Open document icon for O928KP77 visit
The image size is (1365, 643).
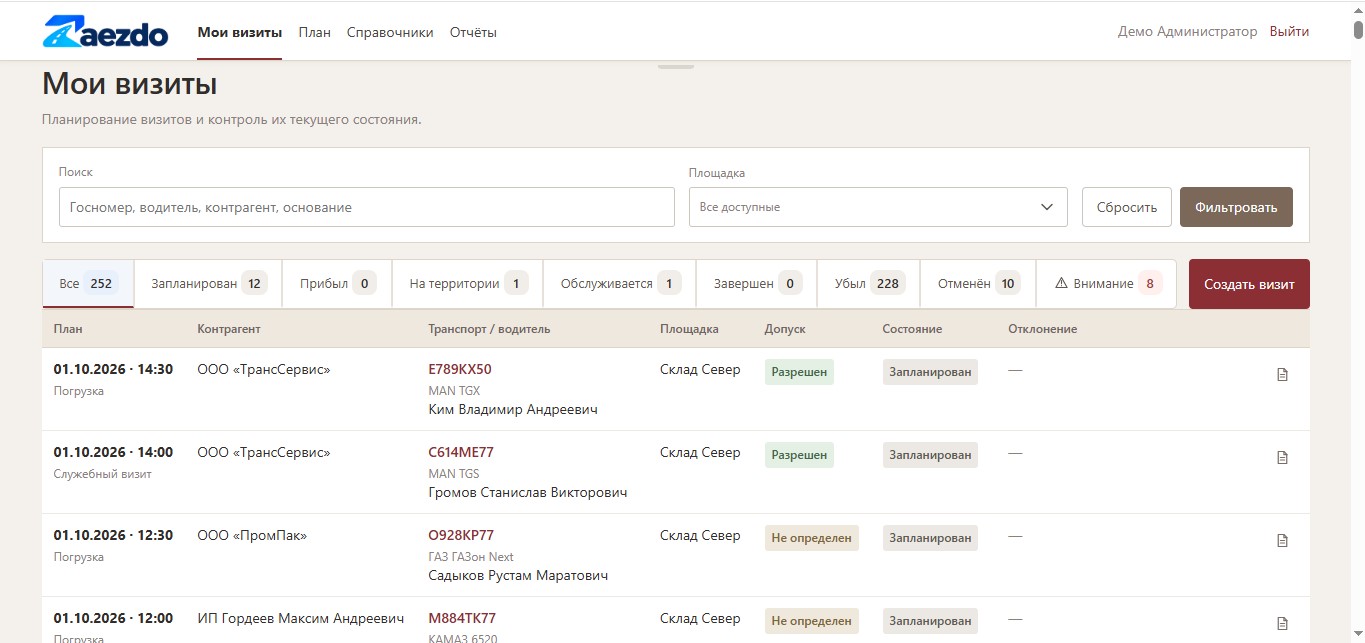click(x=1283, y=541)
